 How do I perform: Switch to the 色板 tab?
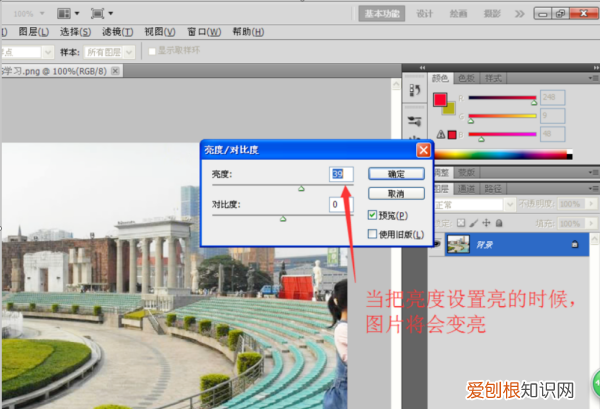(x=466, y=78)
